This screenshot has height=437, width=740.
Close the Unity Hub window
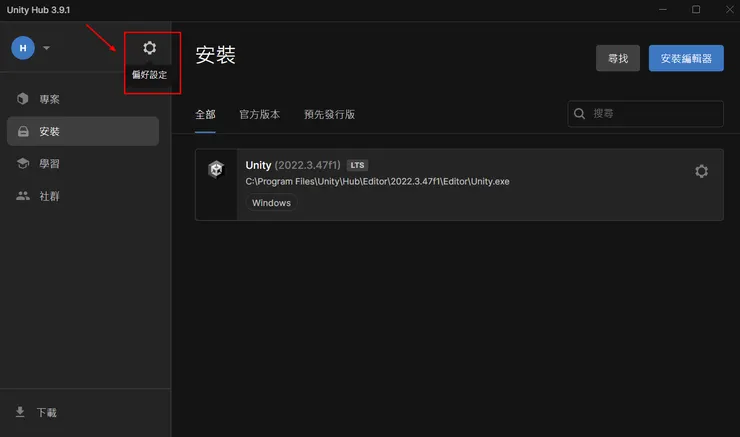[x=730, y=9]
